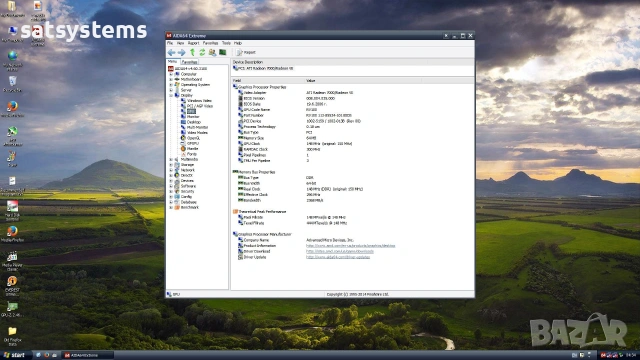
Task: Switch to the Favorites tab in sidebar
Action: tap(189, 62)
